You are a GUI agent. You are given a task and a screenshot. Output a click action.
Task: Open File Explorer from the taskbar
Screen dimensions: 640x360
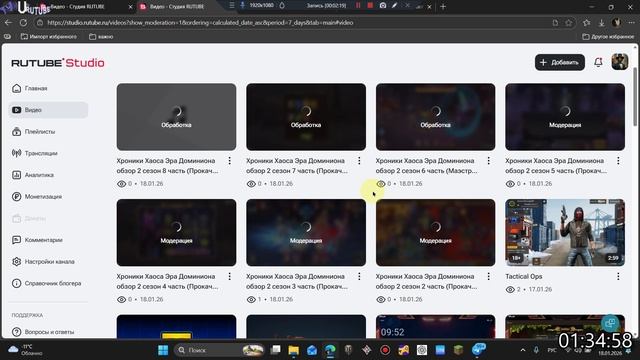point(293,350)
